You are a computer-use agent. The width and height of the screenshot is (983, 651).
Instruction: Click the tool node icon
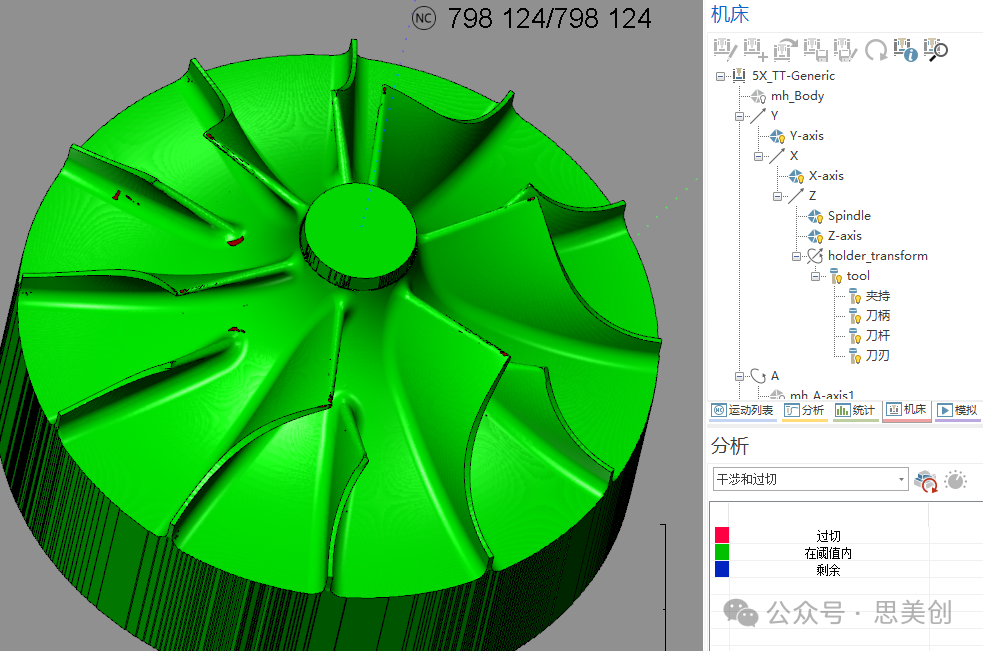point(836,276)
